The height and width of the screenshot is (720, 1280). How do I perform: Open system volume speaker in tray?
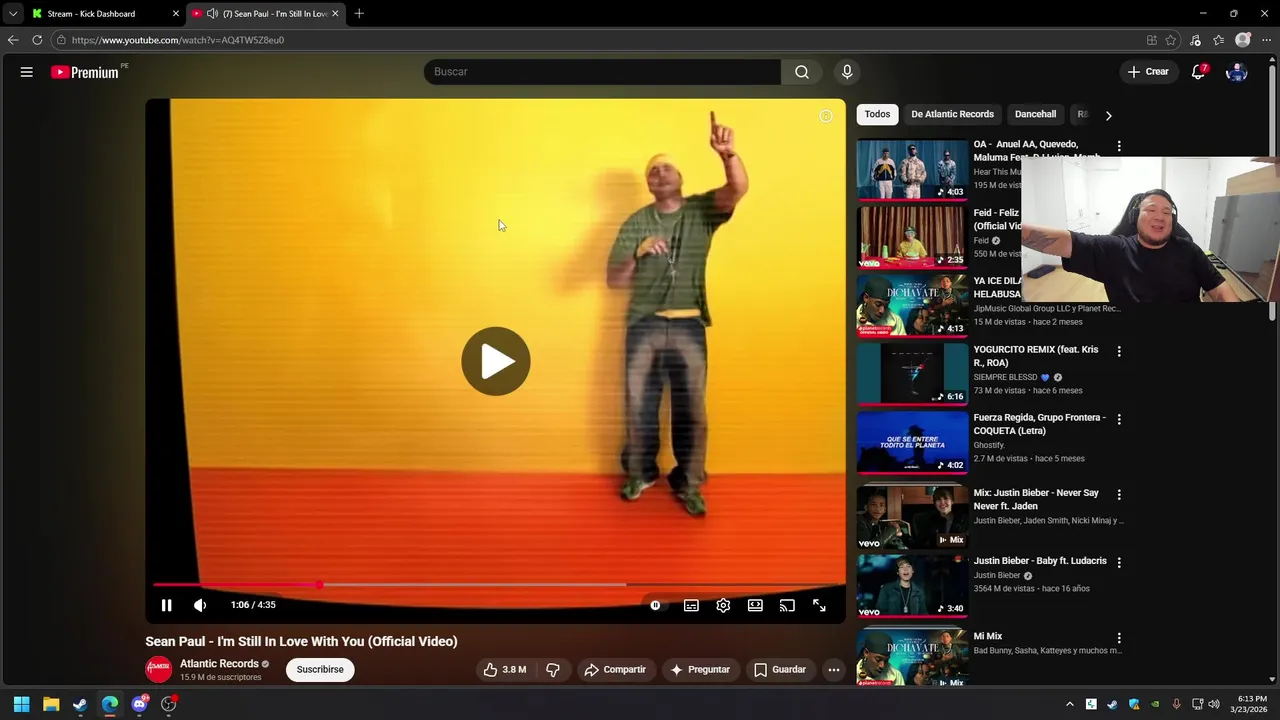point(1214,704)
